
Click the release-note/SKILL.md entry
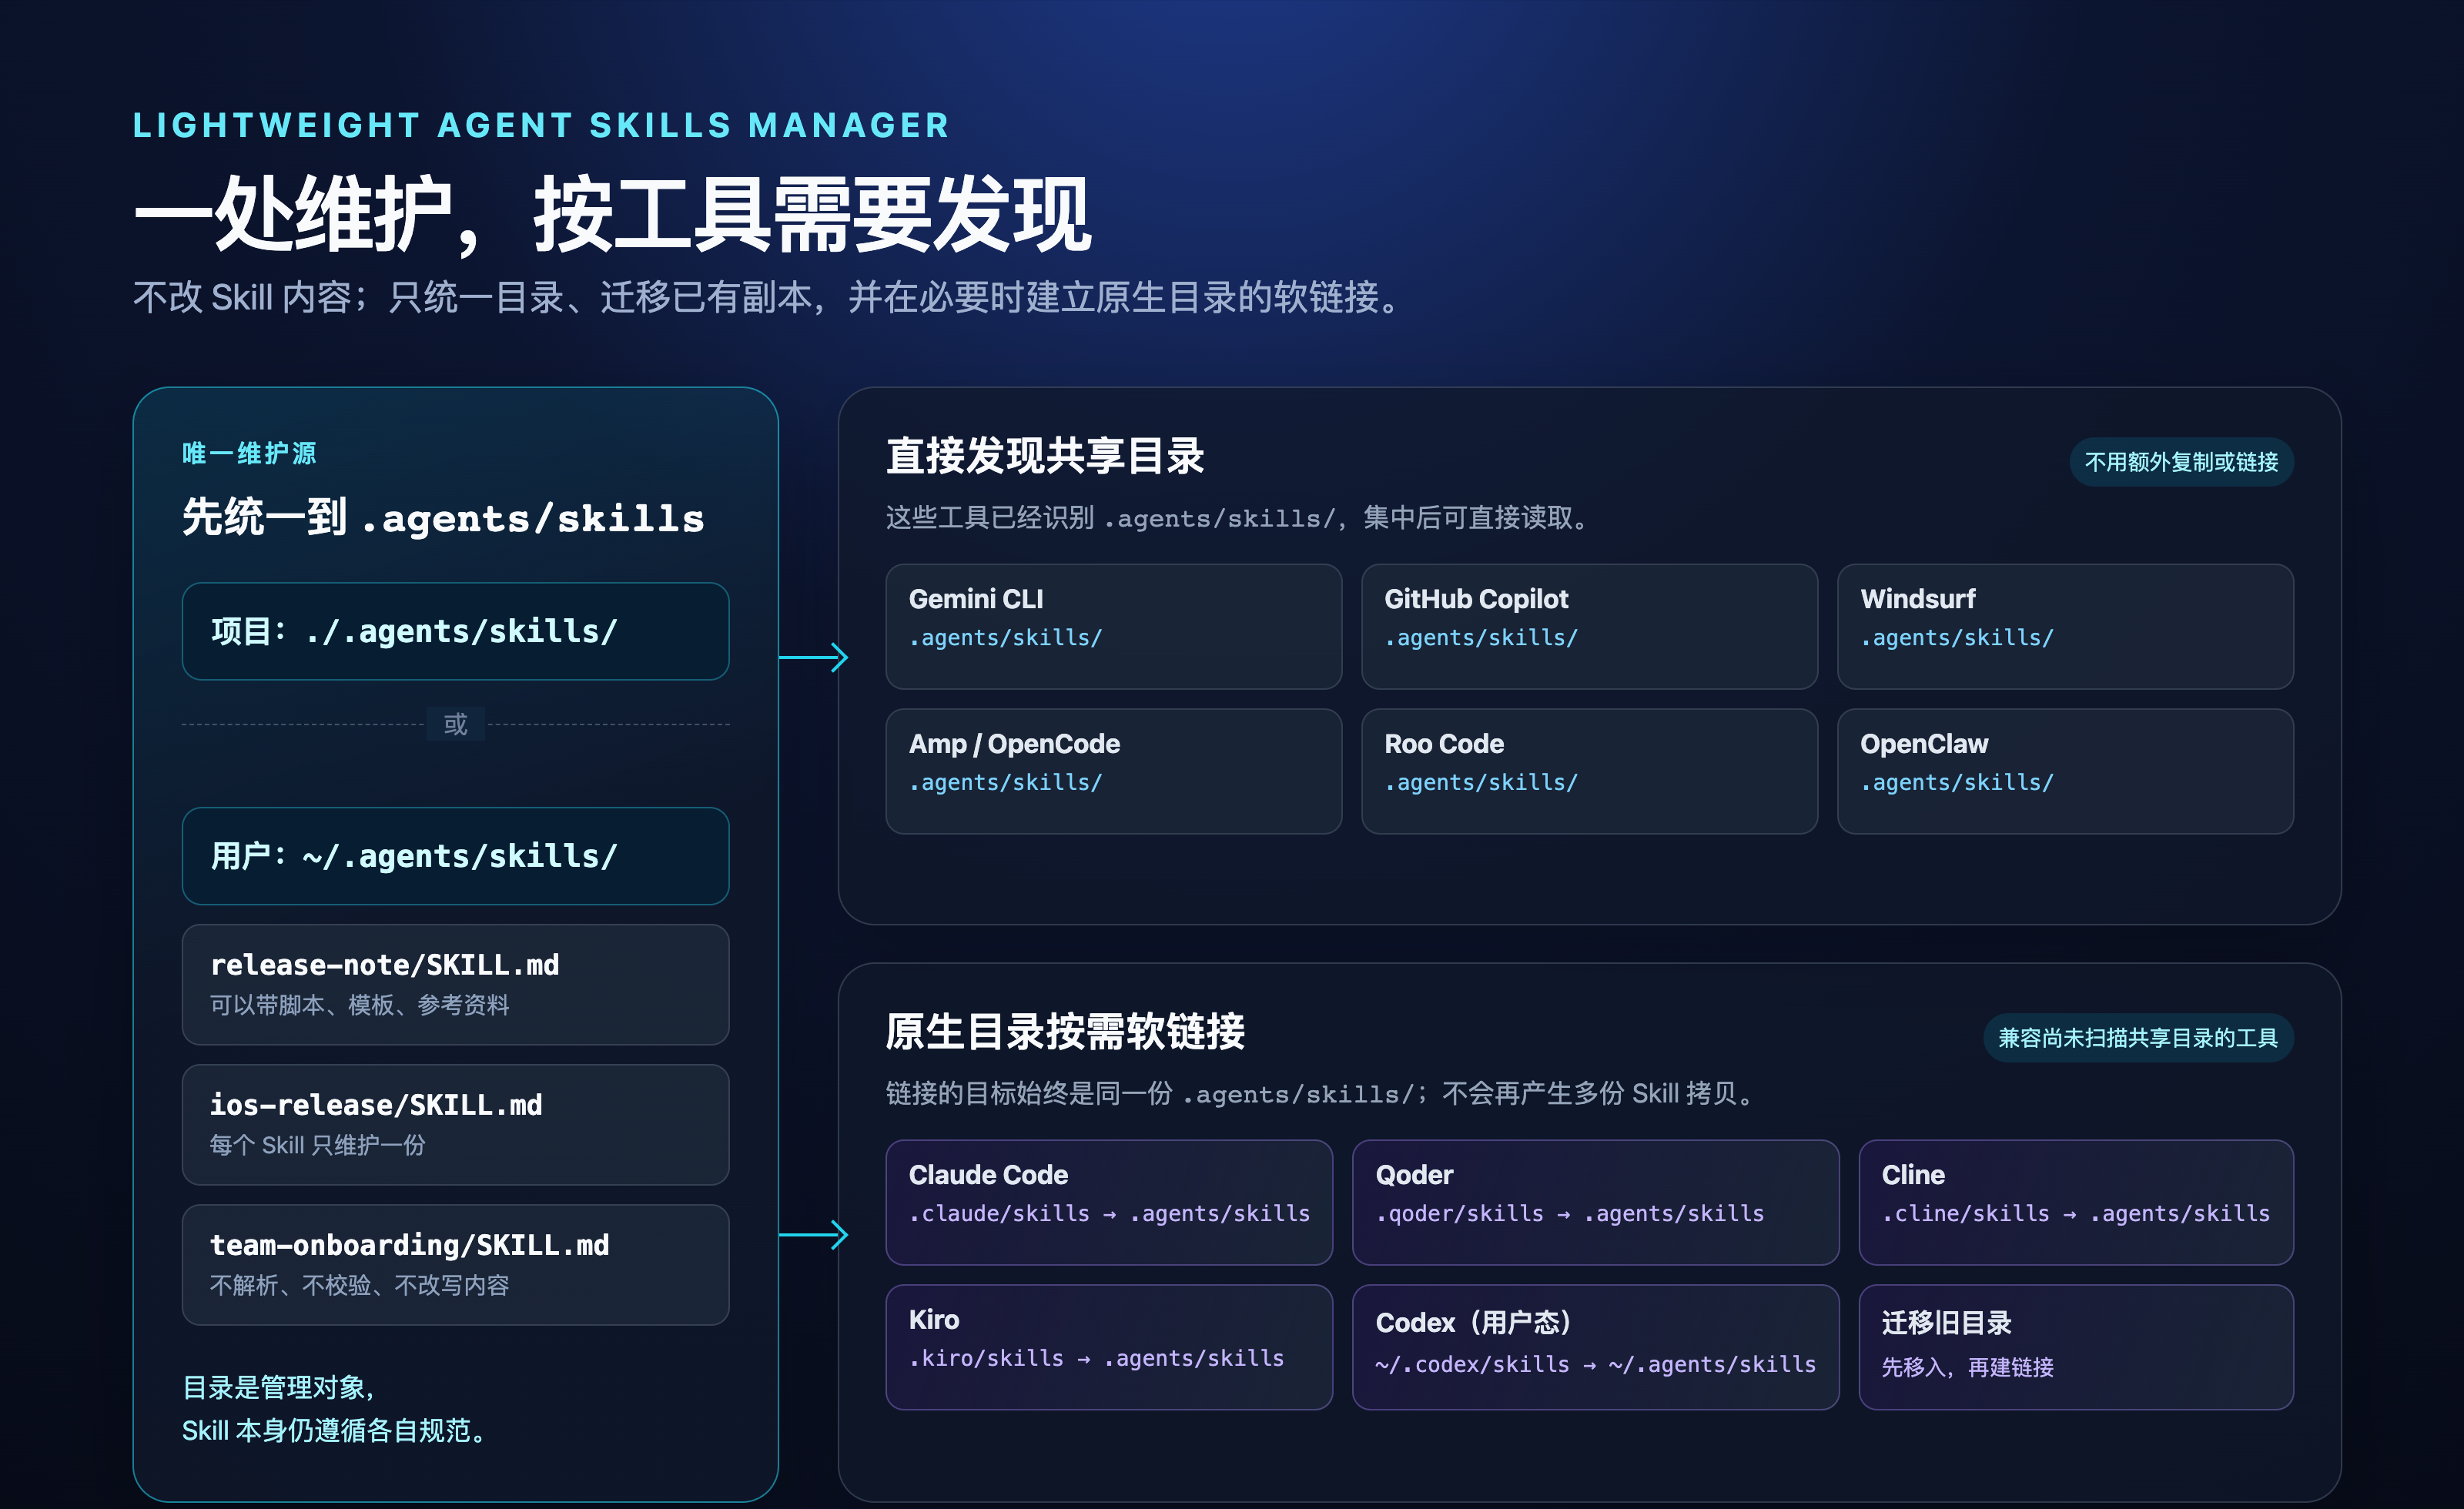click(455, 985)
